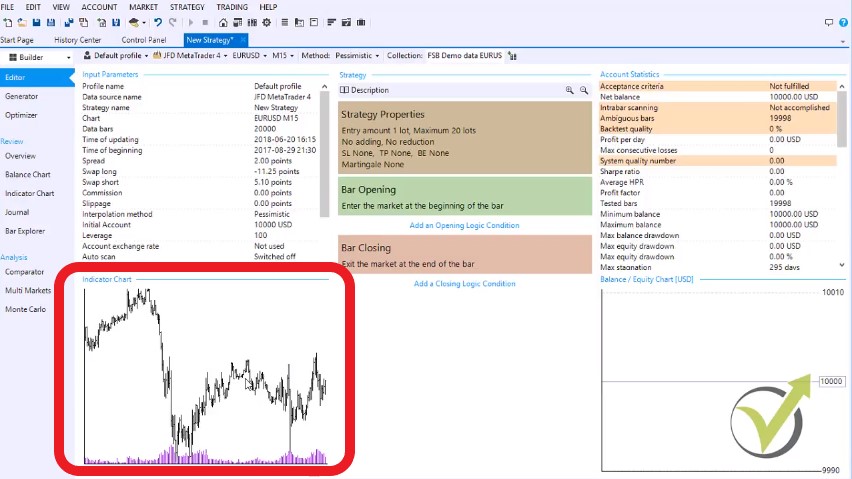Close the New Strategy tab
This screenshot has width=852, height=479.
click(x=241, y=40)
